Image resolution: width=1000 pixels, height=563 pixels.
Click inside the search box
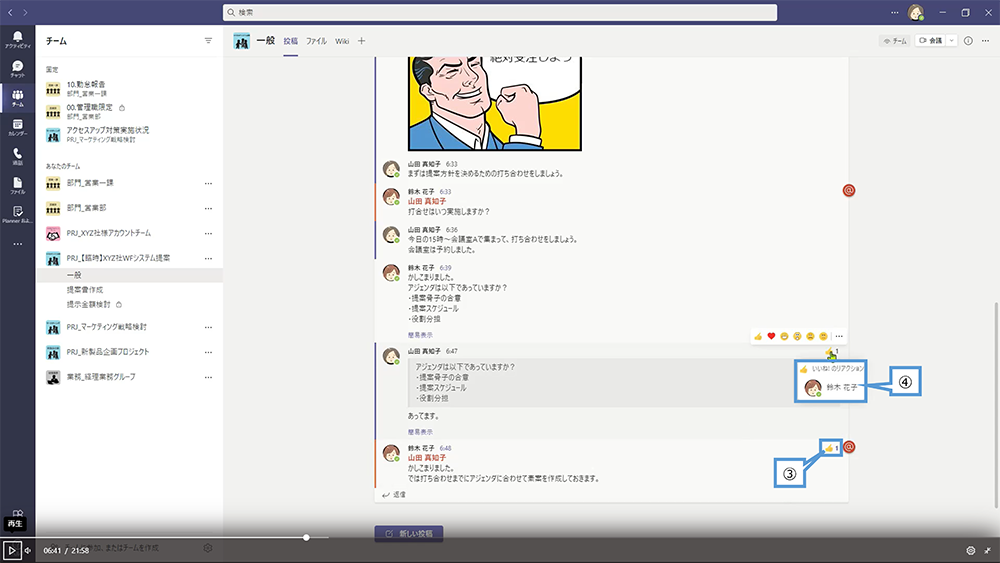click(x=500, y=12)
